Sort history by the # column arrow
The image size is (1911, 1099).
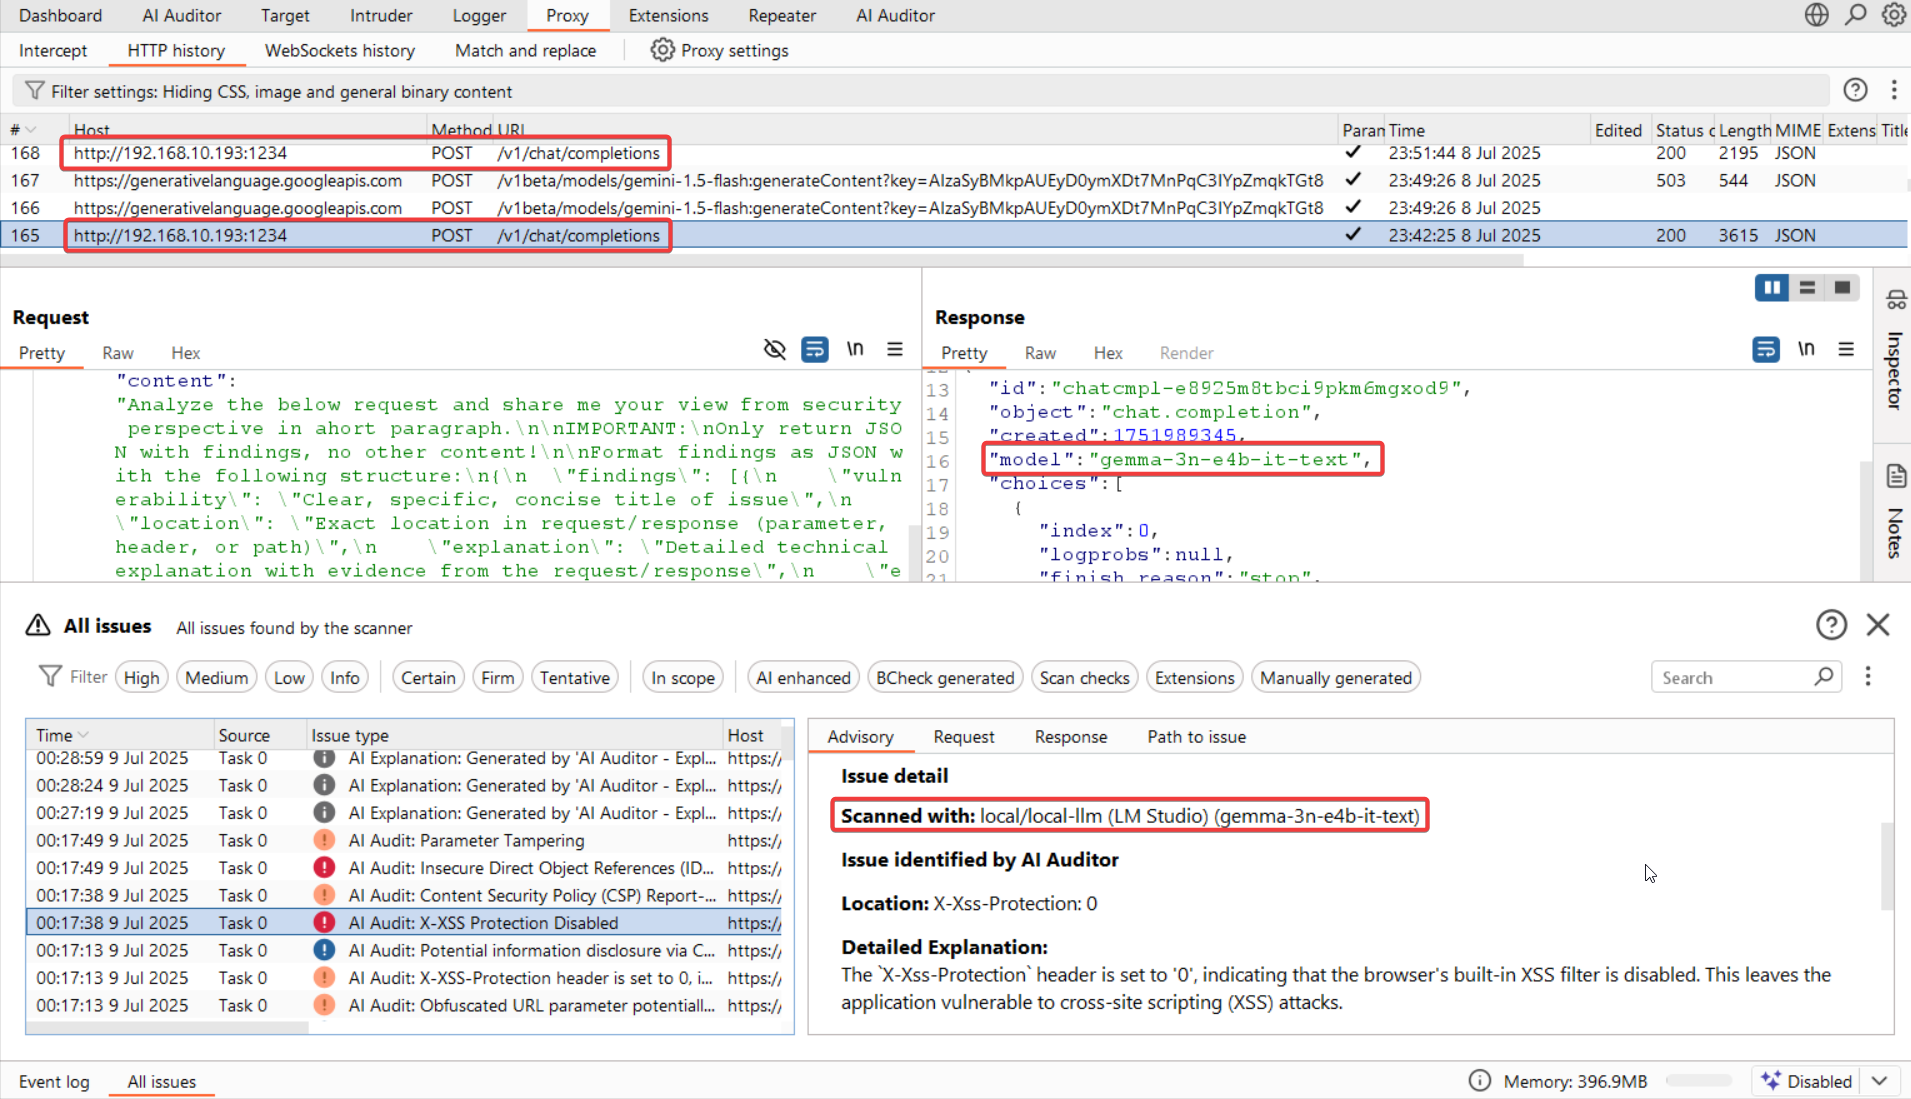click(x=31, y=130)
